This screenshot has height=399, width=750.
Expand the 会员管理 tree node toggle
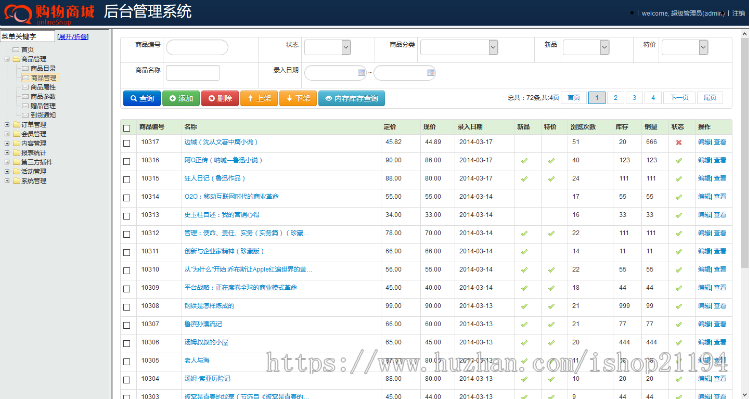click(x=7, y=134)
